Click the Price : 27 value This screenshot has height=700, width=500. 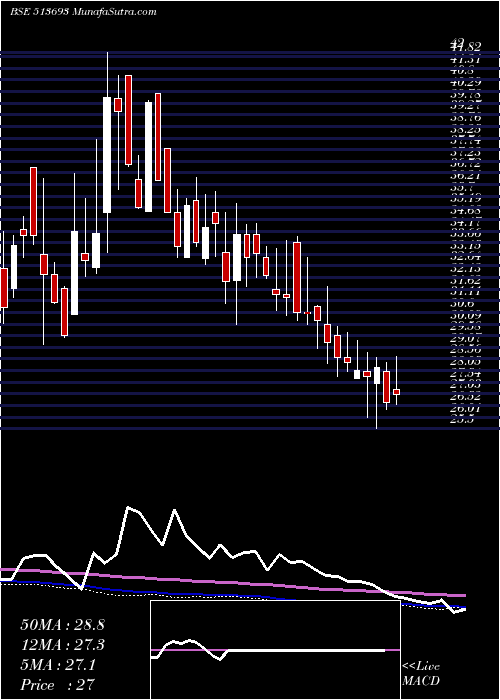click(x=58, y=685)
